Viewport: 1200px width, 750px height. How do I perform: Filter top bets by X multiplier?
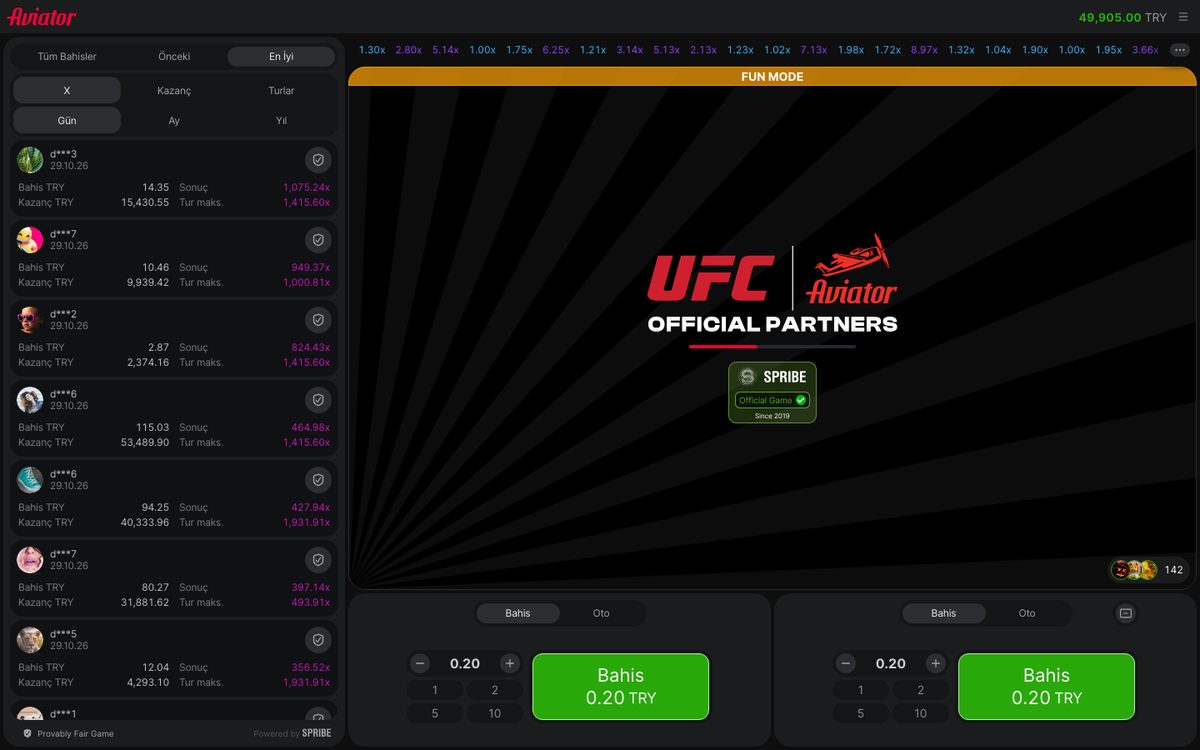click(67, 90)
